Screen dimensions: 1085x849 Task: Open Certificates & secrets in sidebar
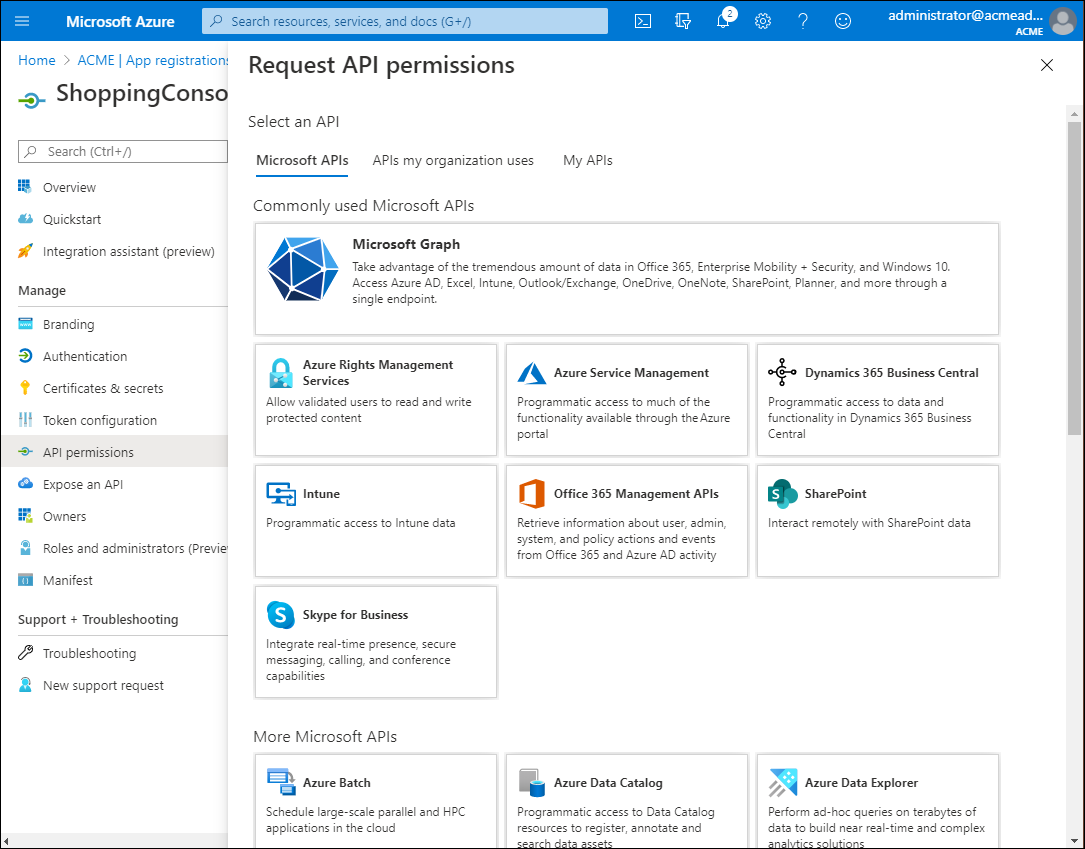(x=102, y=388)
